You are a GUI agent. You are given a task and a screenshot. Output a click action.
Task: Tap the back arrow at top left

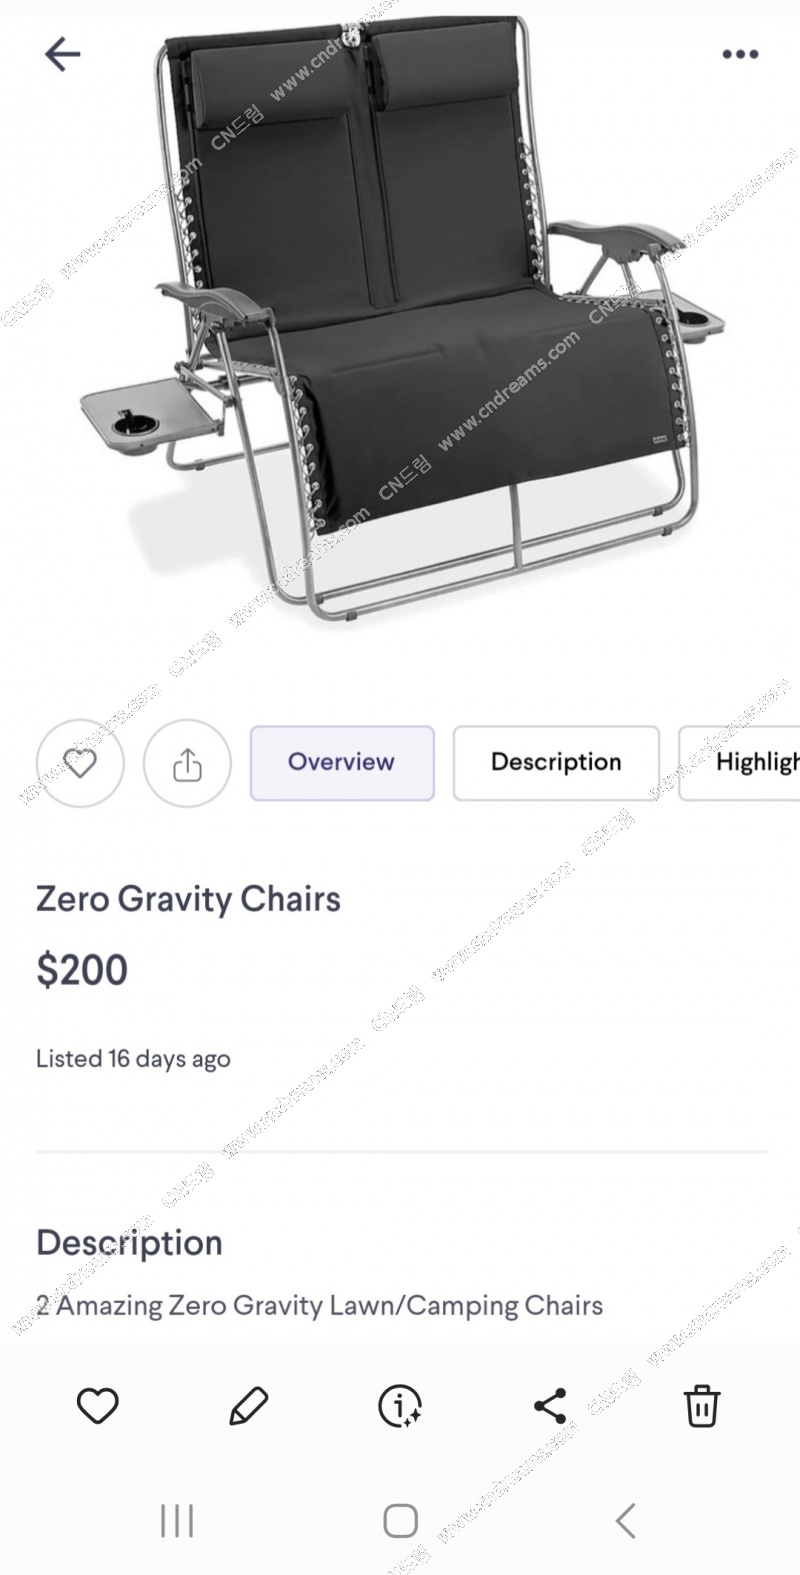(62, 54)
